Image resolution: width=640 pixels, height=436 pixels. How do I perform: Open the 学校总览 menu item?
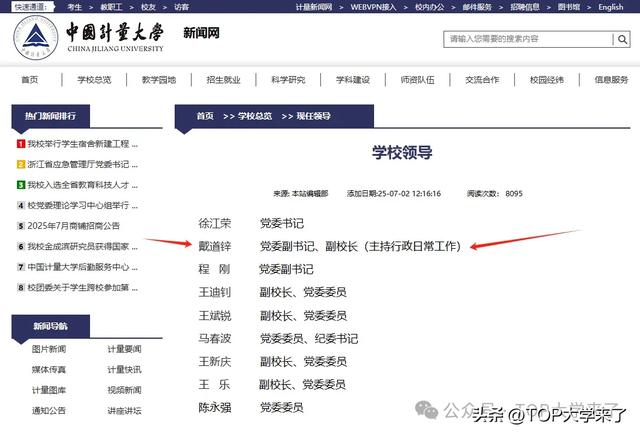[x=94, y=80]
